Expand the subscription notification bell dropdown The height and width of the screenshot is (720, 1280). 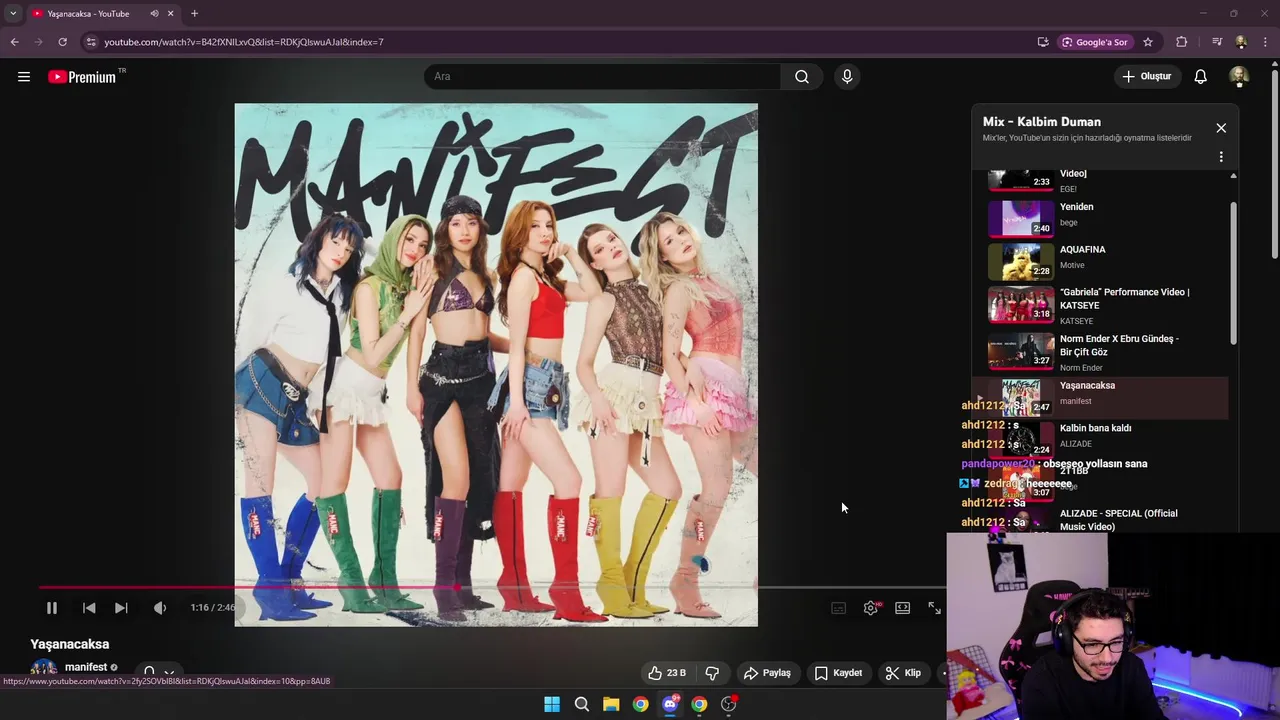click(158, 672)
